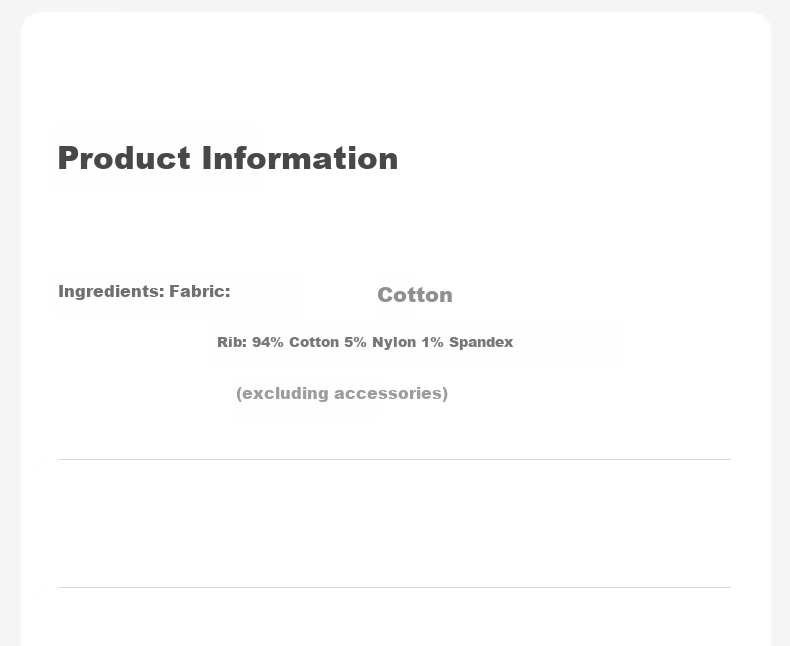This screenshot has width=790, height=646.
Task: Click the (excluding accessories) note
Action: (342, 393)
